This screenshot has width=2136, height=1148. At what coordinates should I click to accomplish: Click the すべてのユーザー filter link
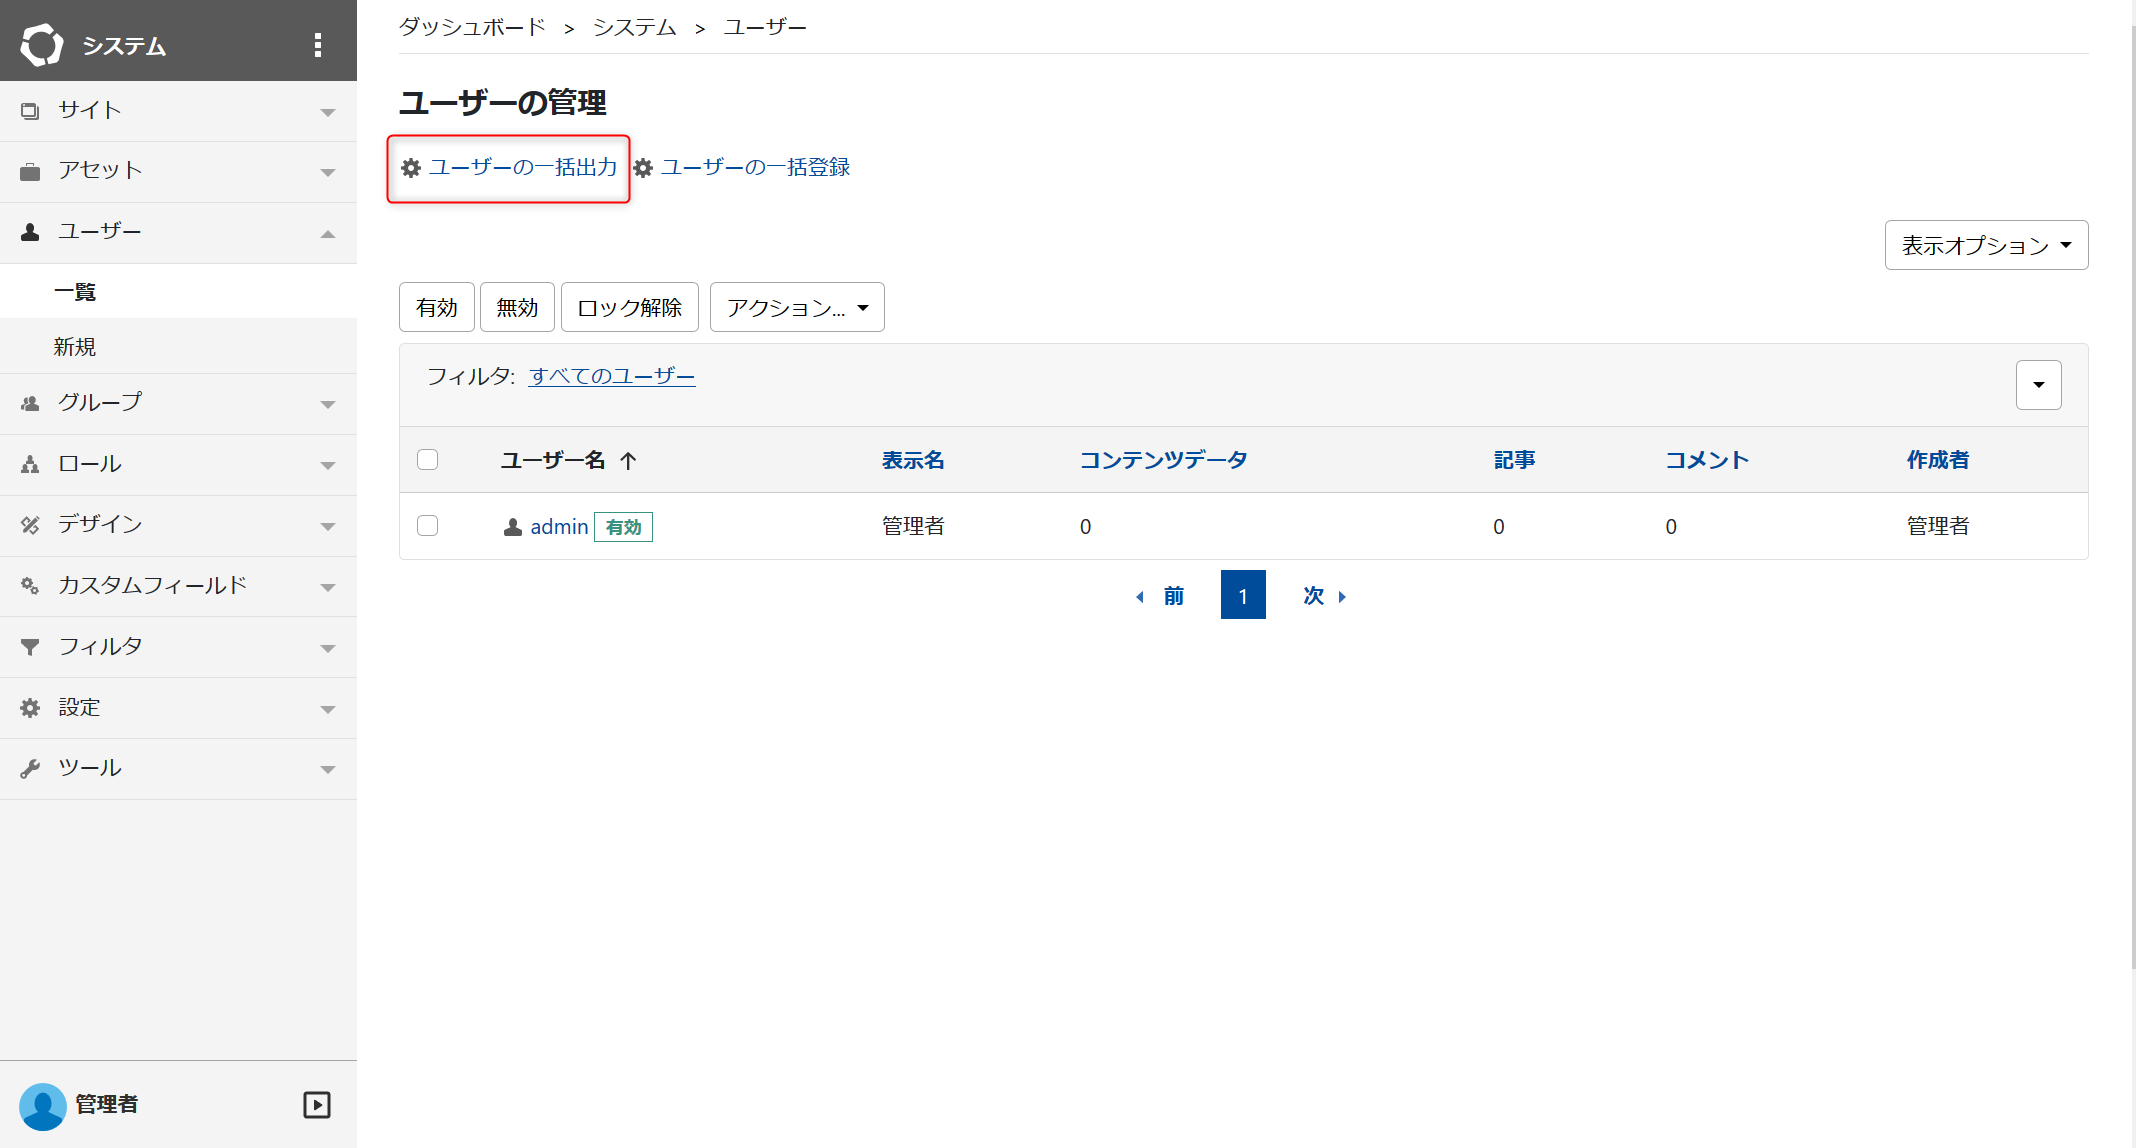tap(612, 376)
